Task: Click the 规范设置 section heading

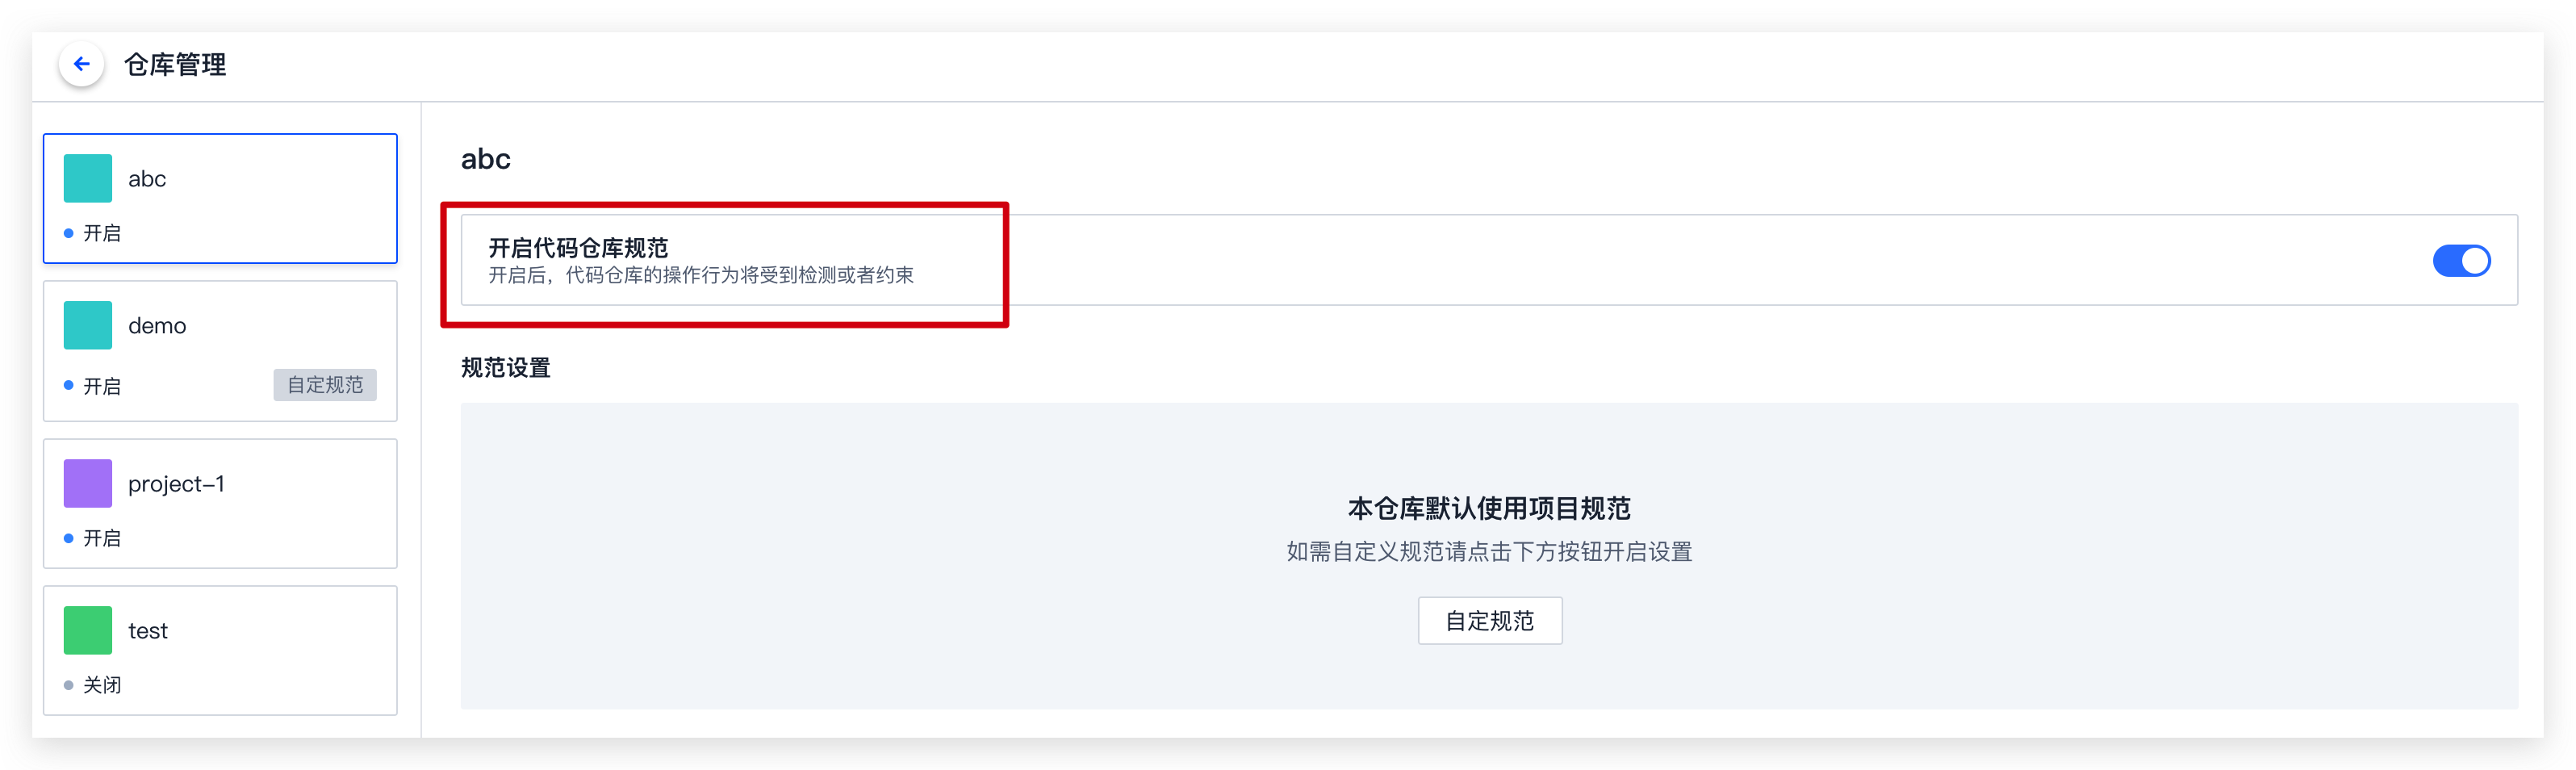Action: (x=506, y=368)
